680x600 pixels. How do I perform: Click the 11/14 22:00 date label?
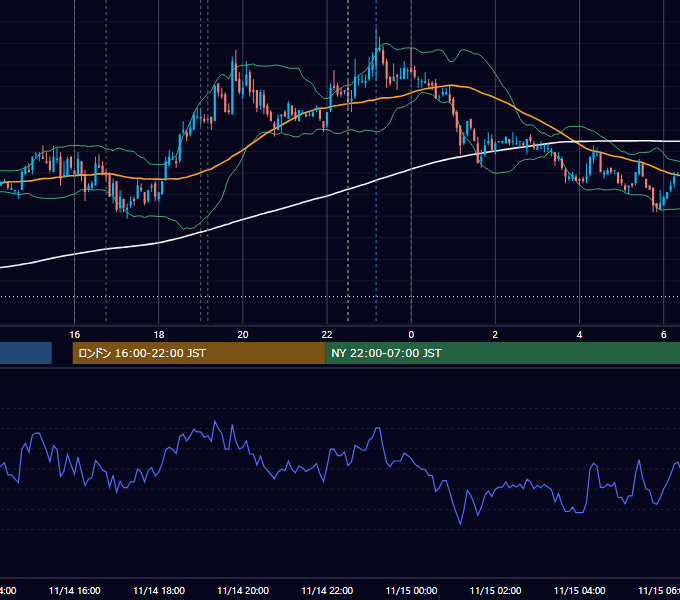(x=327, y=590)
